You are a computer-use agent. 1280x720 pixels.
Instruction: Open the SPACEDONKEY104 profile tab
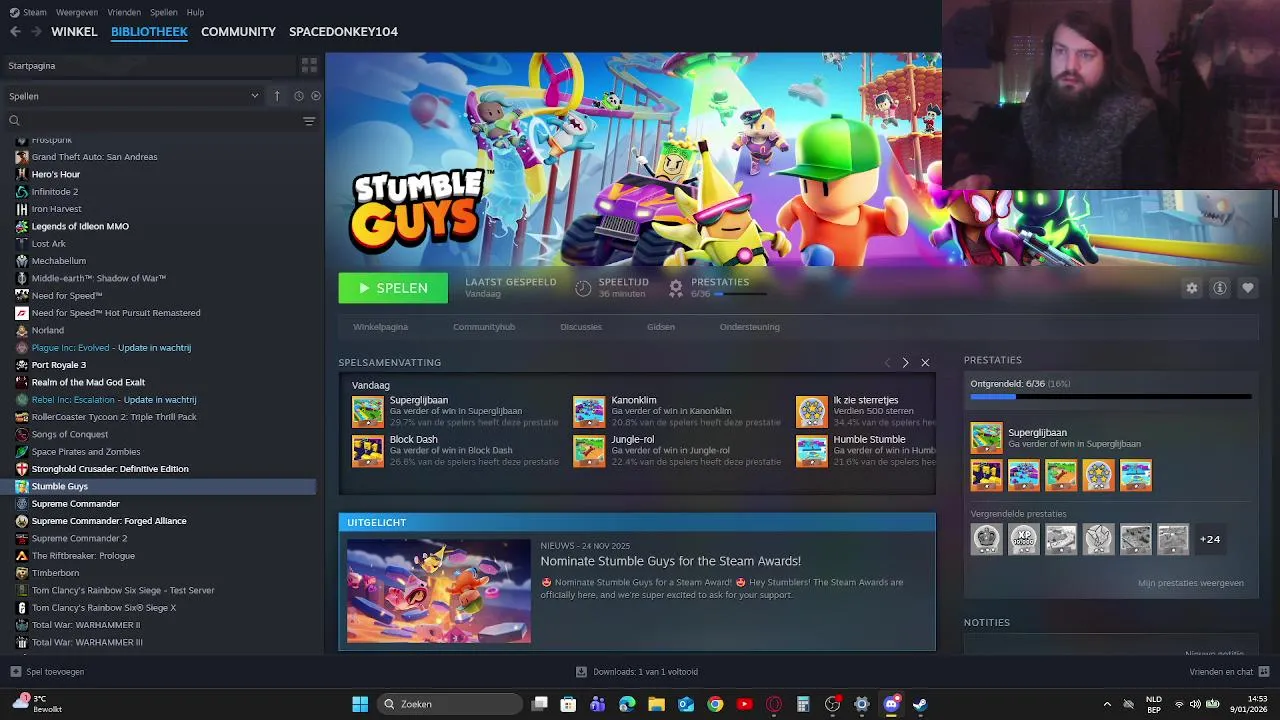click(x=343, y=32)
